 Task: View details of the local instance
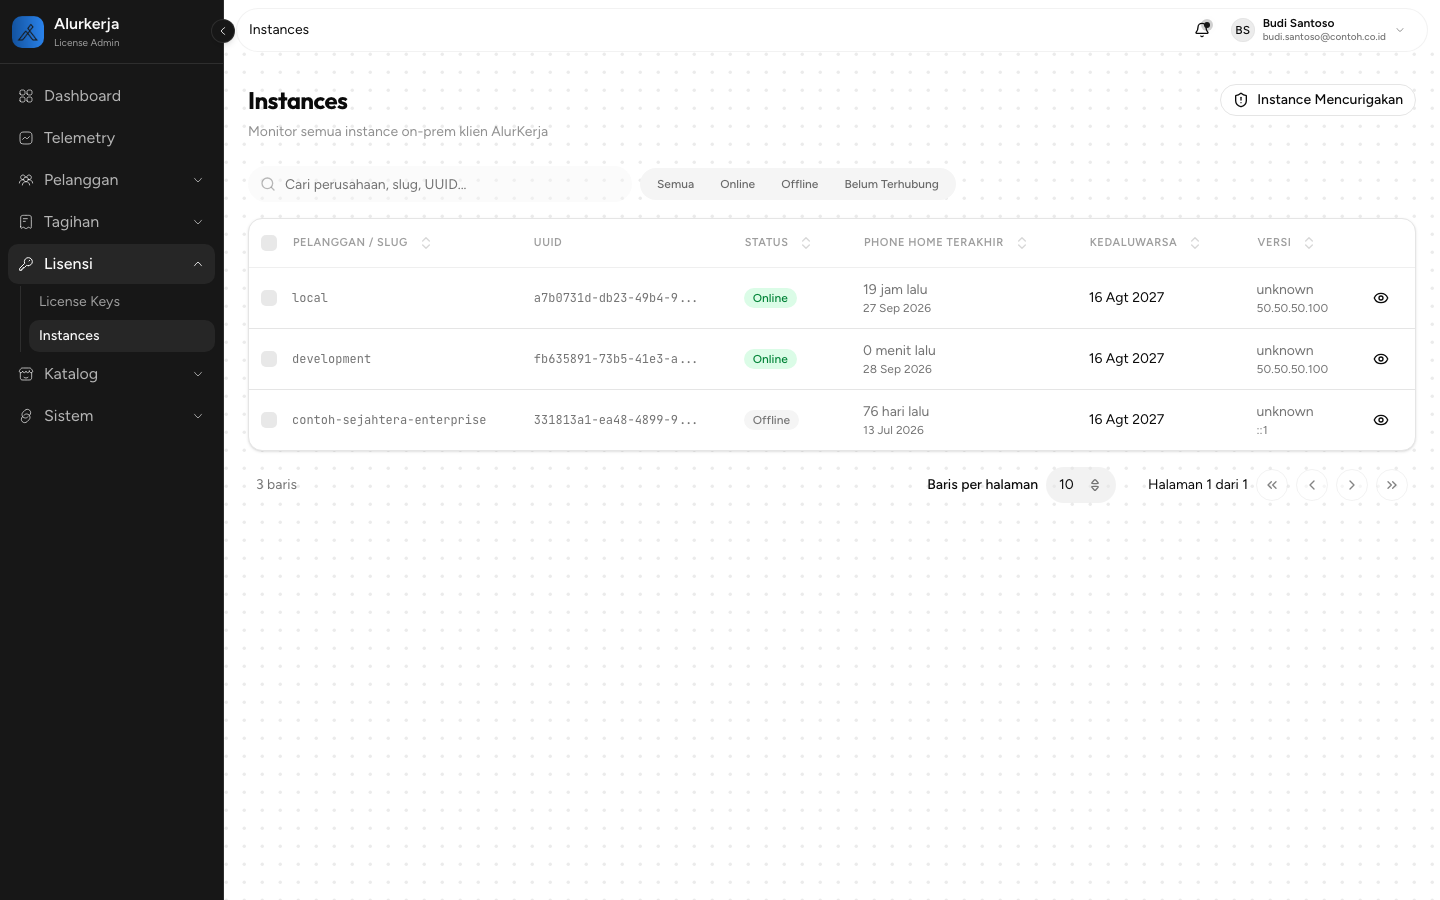click(x=1381, y=298)
